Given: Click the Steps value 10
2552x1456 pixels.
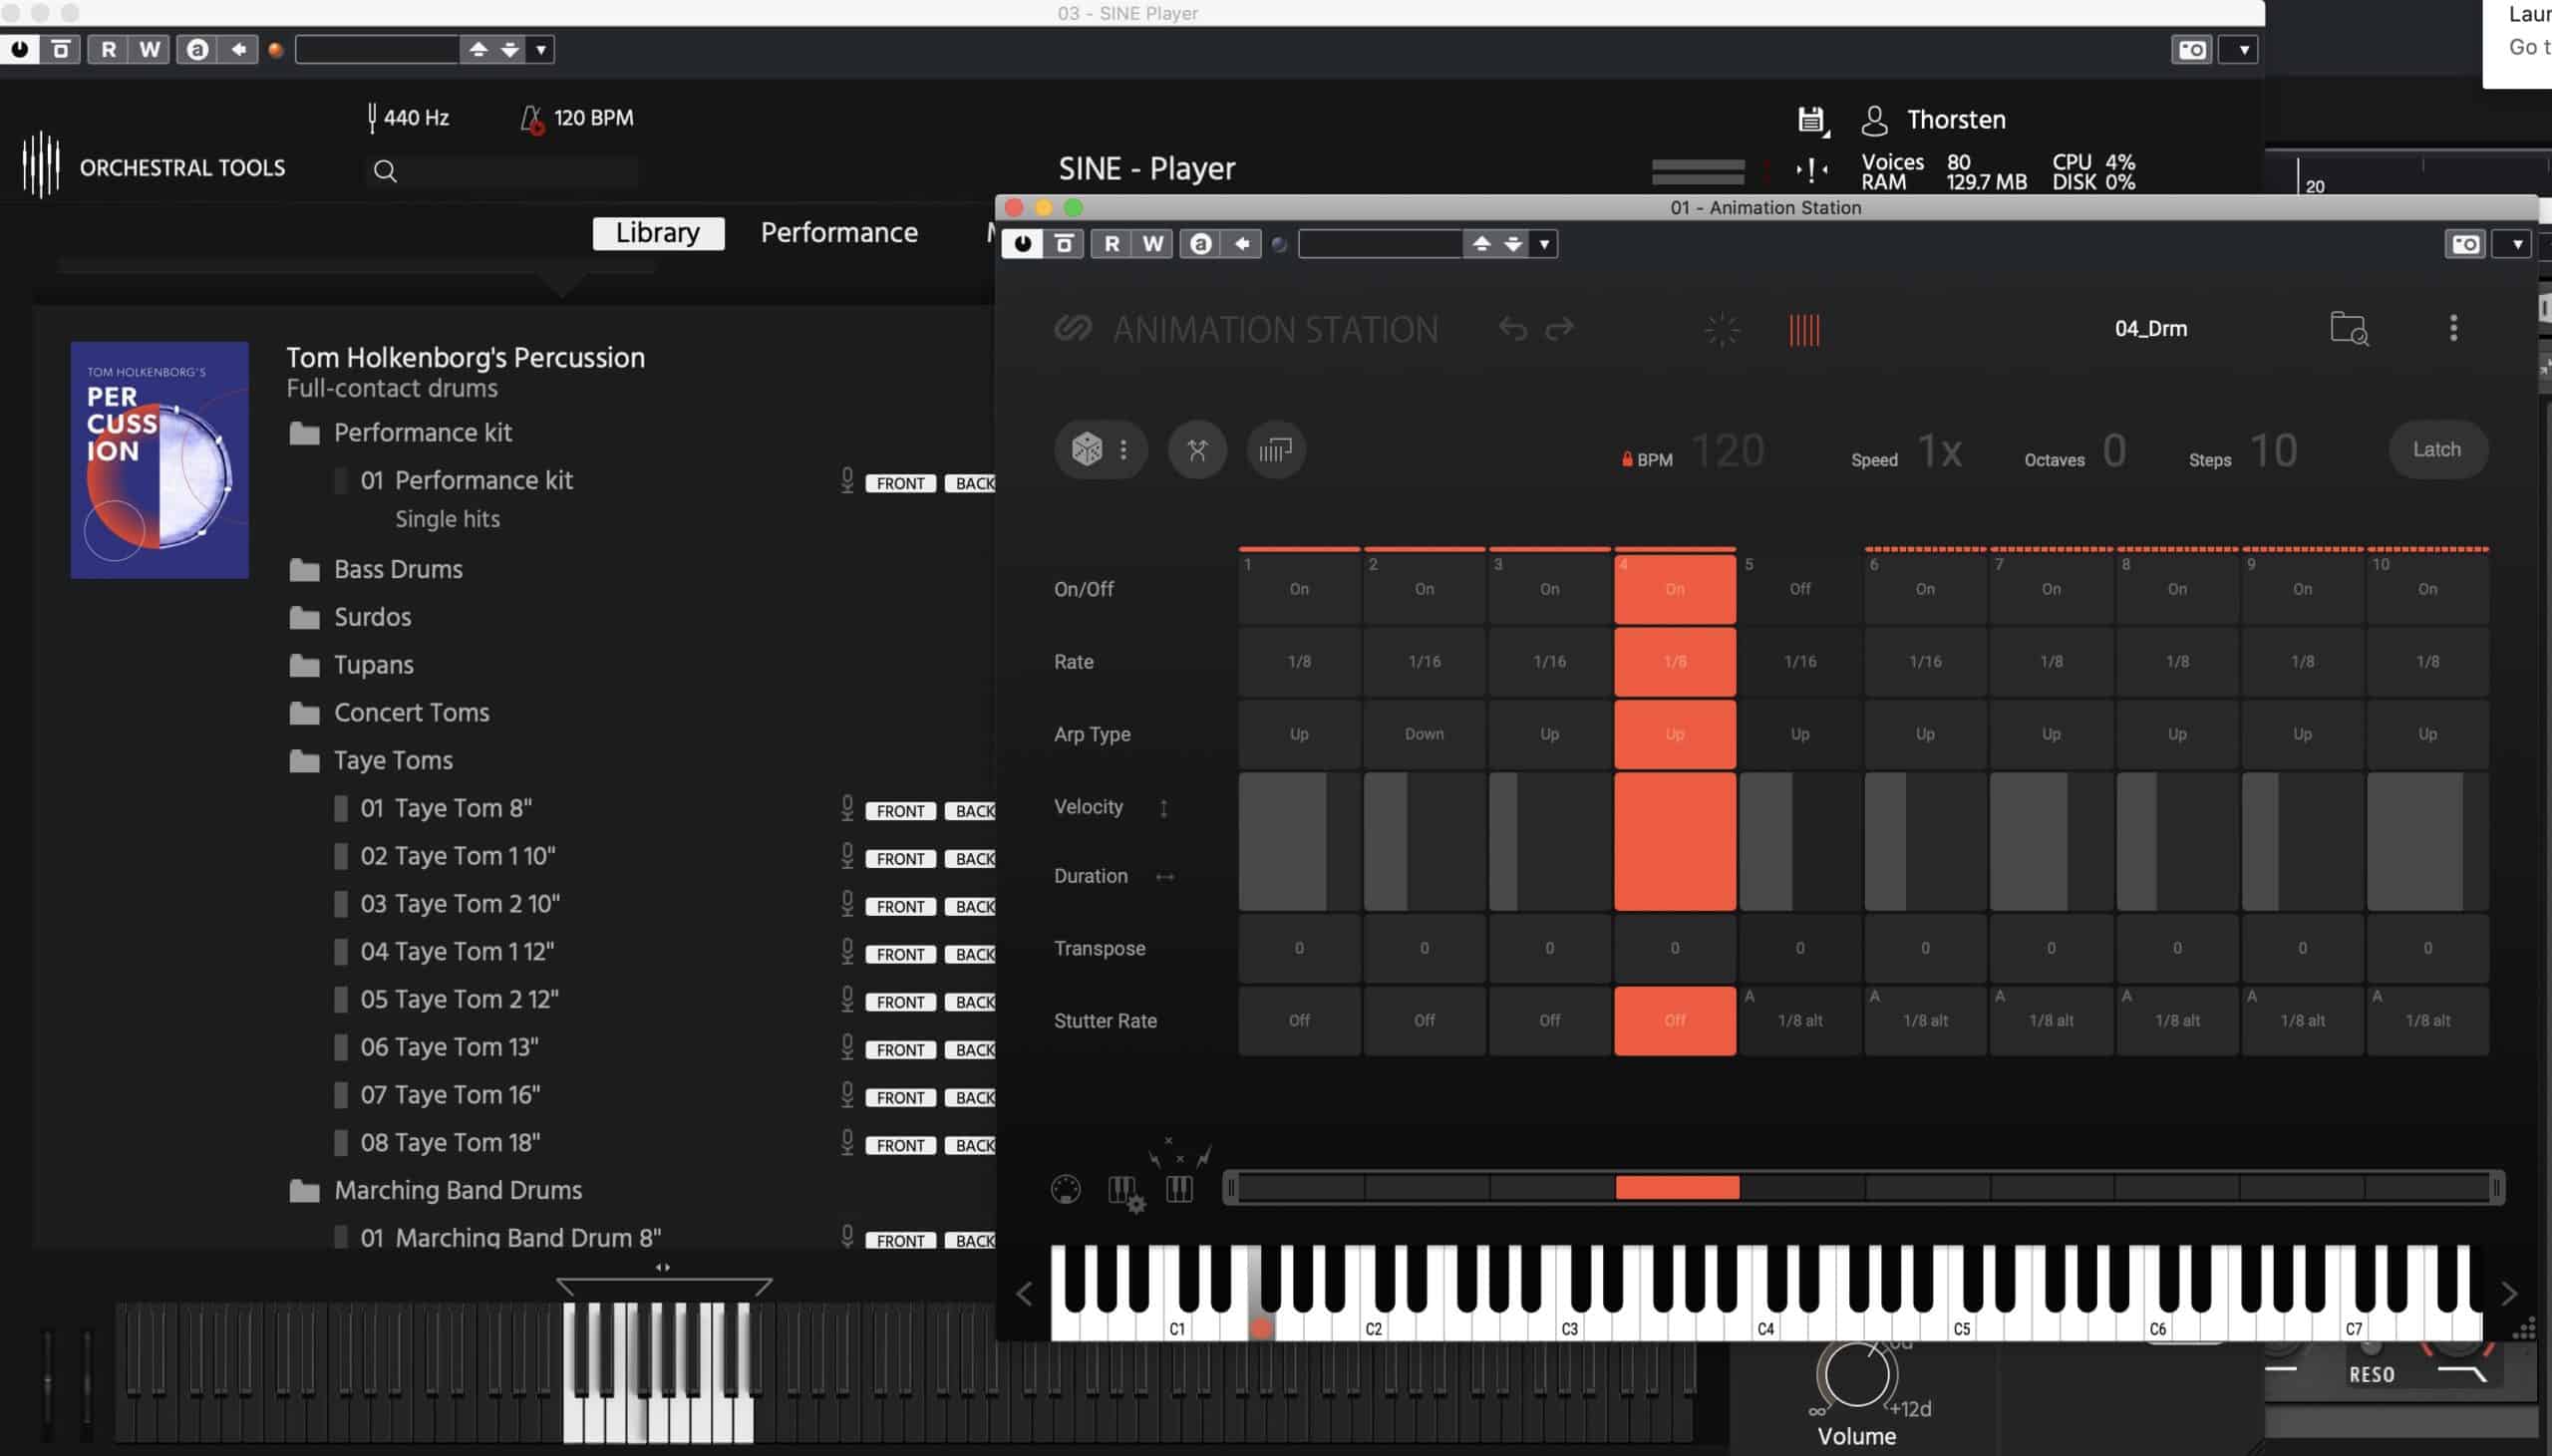Looking at the screenshot, I should tap(2272, 451).
